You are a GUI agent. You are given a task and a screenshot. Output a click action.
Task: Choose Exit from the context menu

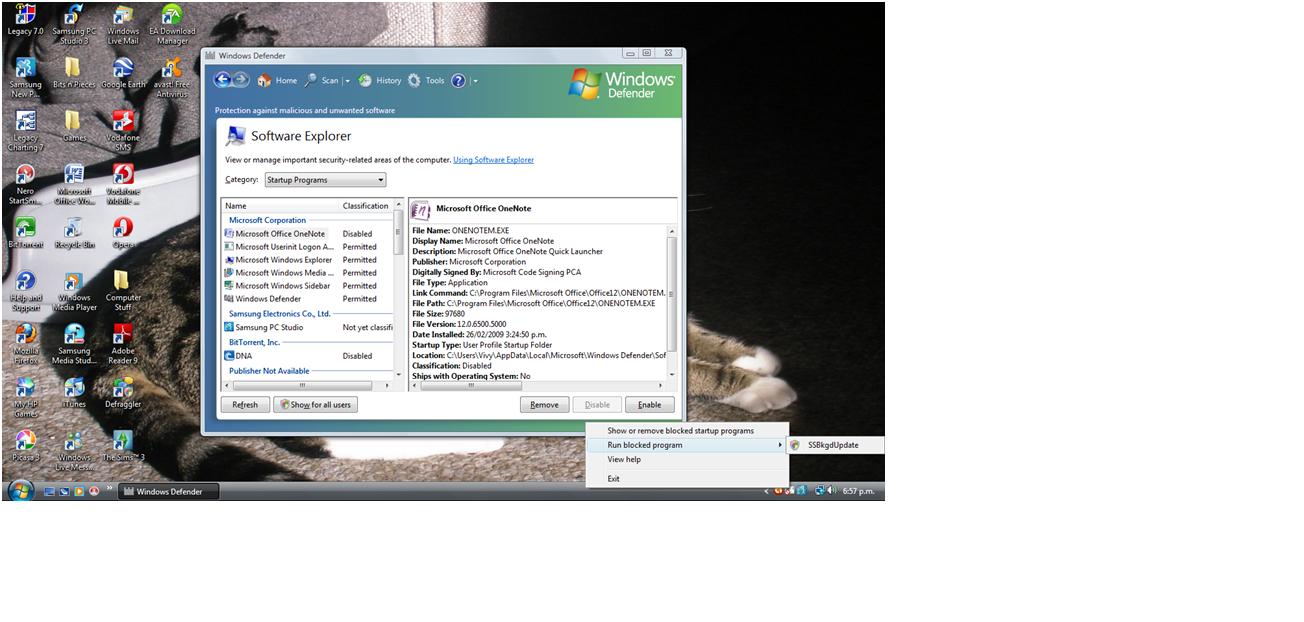(x=687, y=479)
